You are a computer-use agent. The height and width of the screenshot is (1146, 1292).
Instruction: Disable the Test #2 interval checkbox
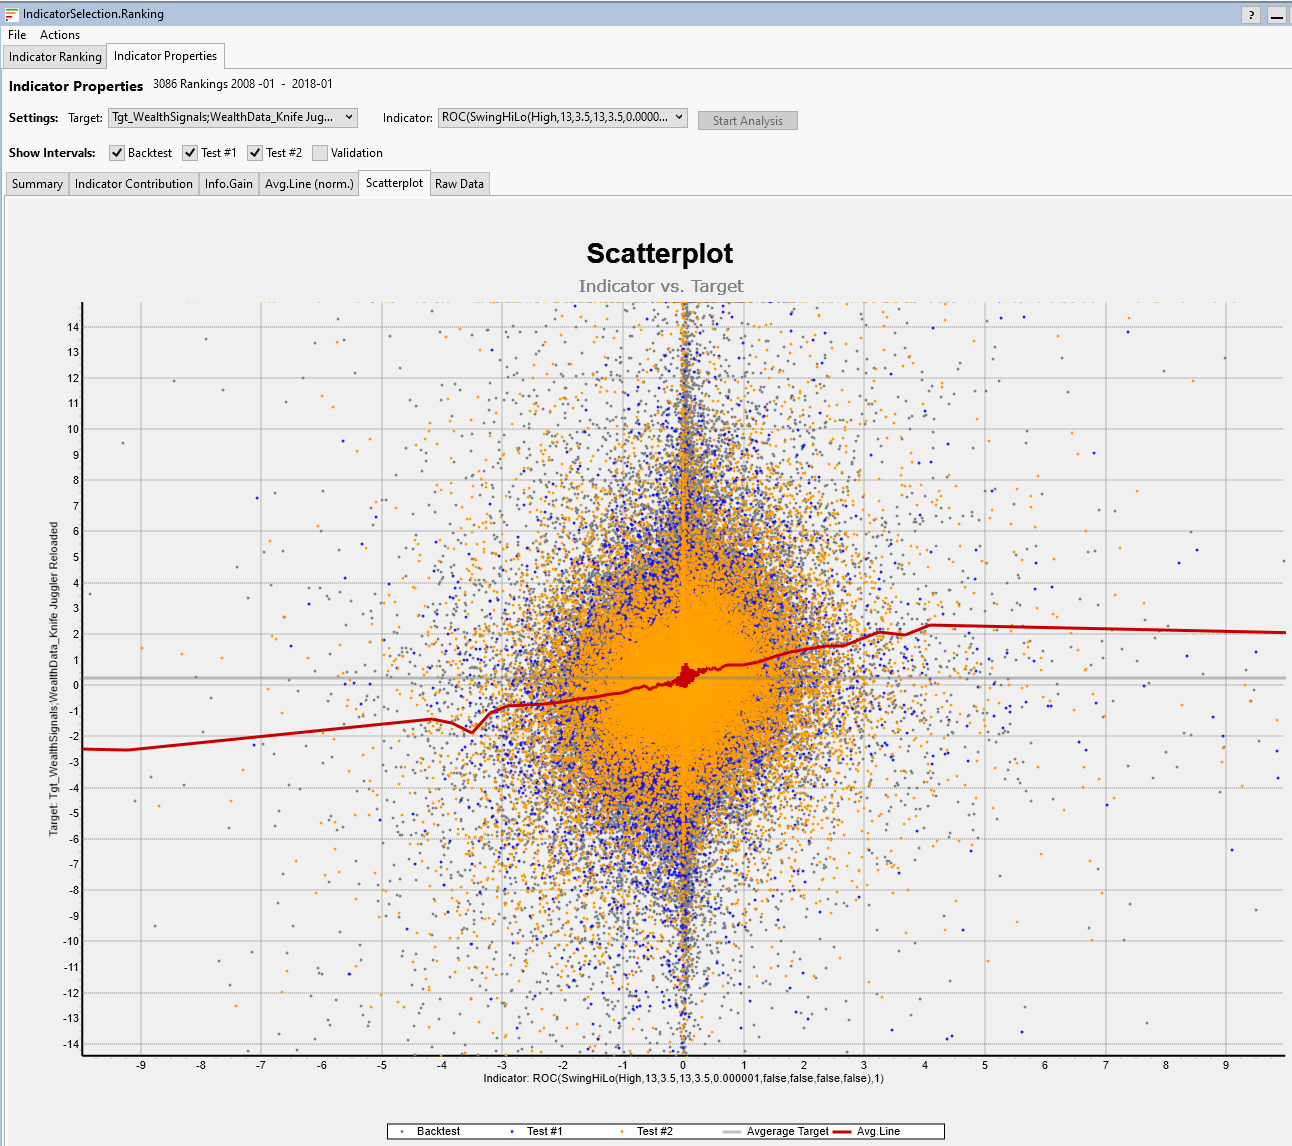click(255, 153)
